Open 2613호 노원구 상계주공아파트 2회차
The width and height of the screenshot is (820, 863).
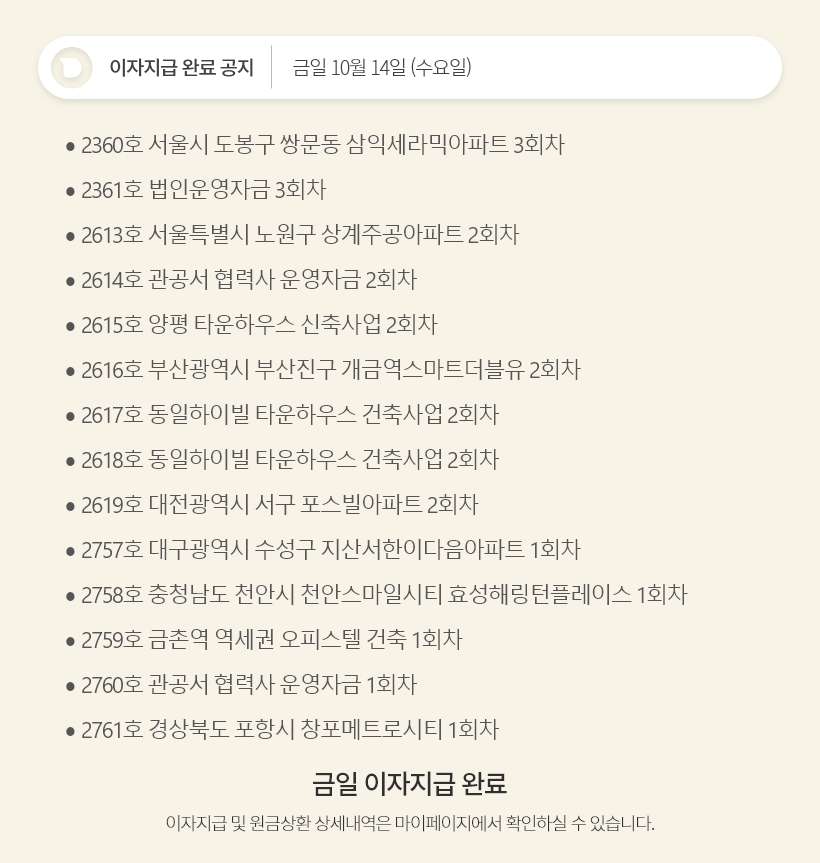point(299,235)
